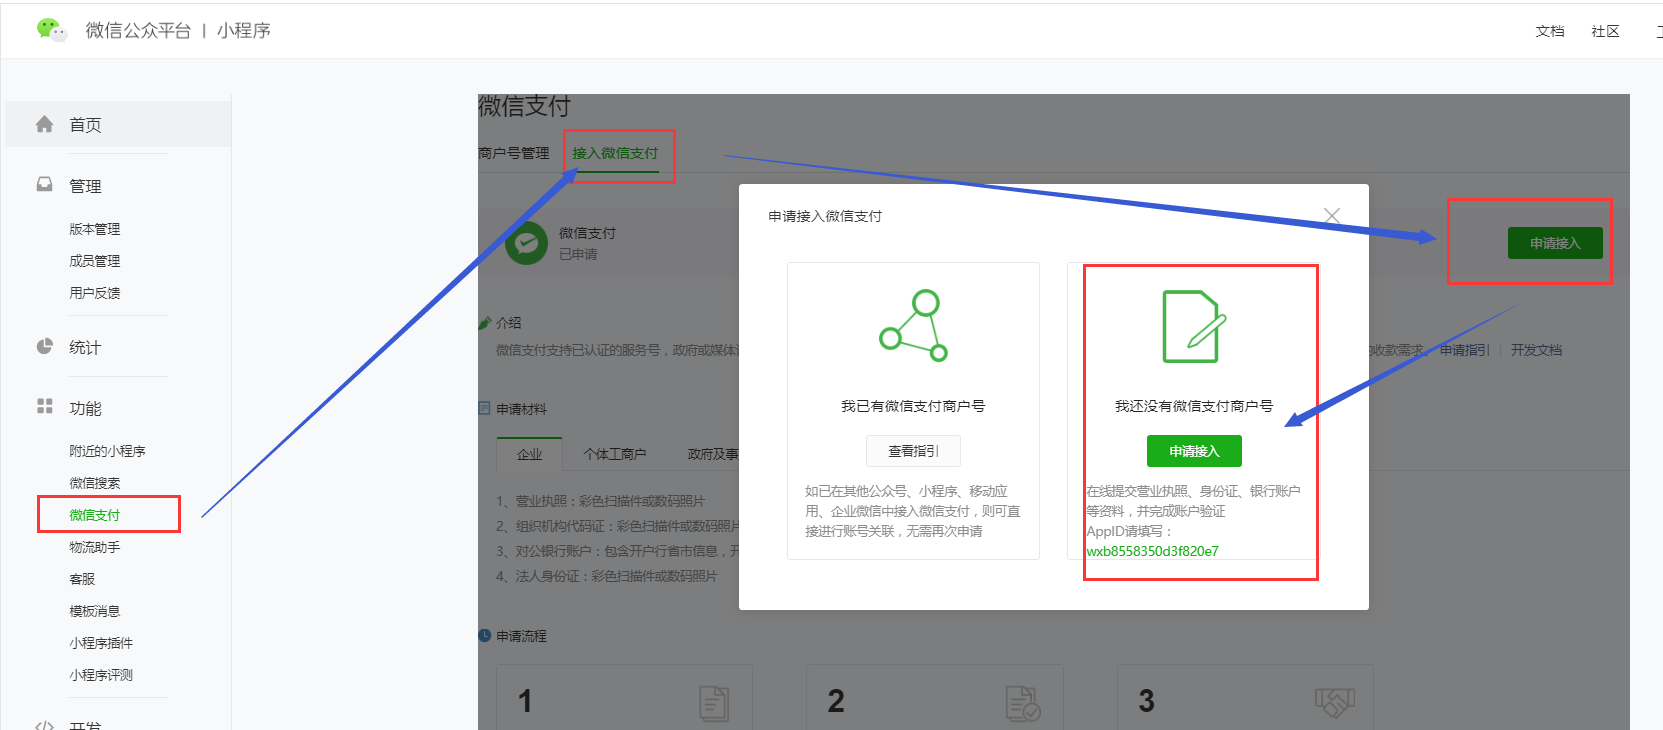Click step 3 handshake icon
1663x730 pixels.
(1334, 702)
